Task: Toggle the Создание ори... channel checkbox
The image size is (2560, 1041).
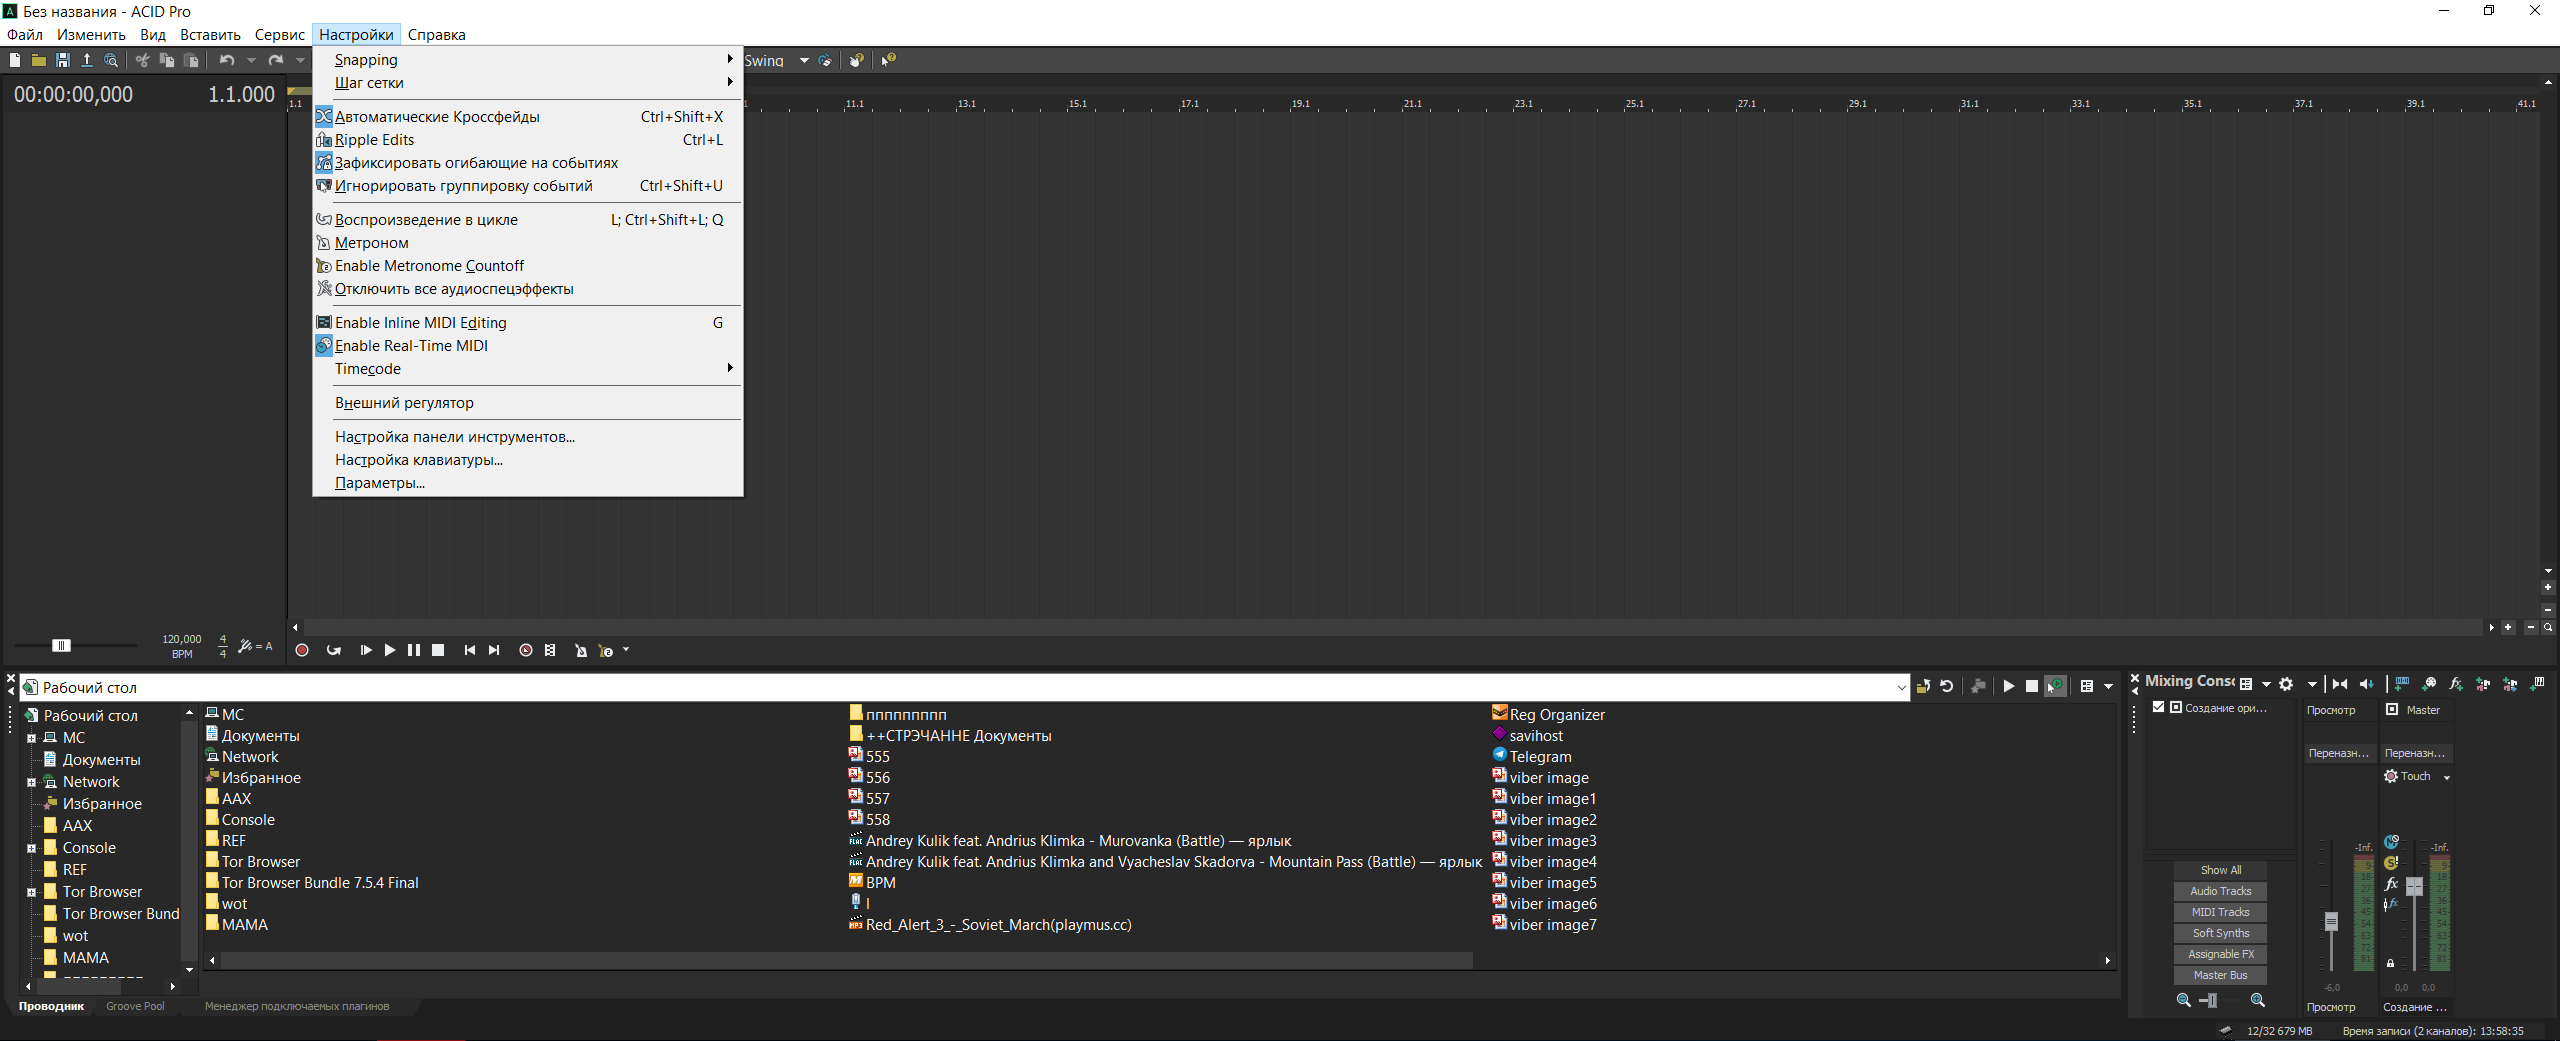Action: (x=2158, y=707)
